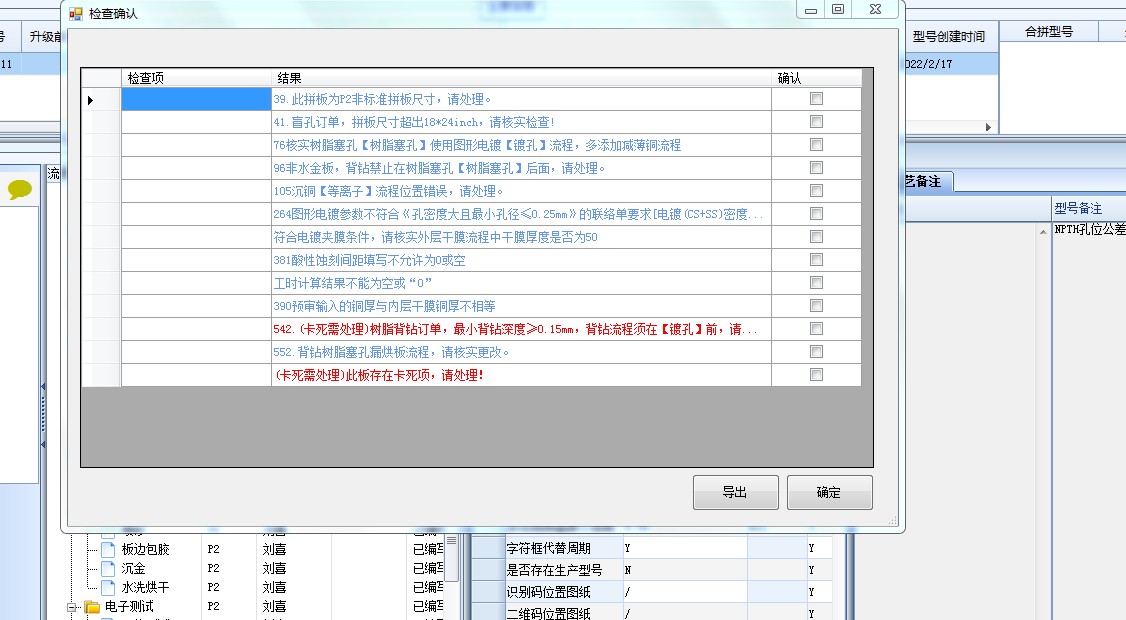This screenshot has height=620, width=1126.
Task: Click result text 381酸性蚀刻间距填写
Action: [369, 261]
